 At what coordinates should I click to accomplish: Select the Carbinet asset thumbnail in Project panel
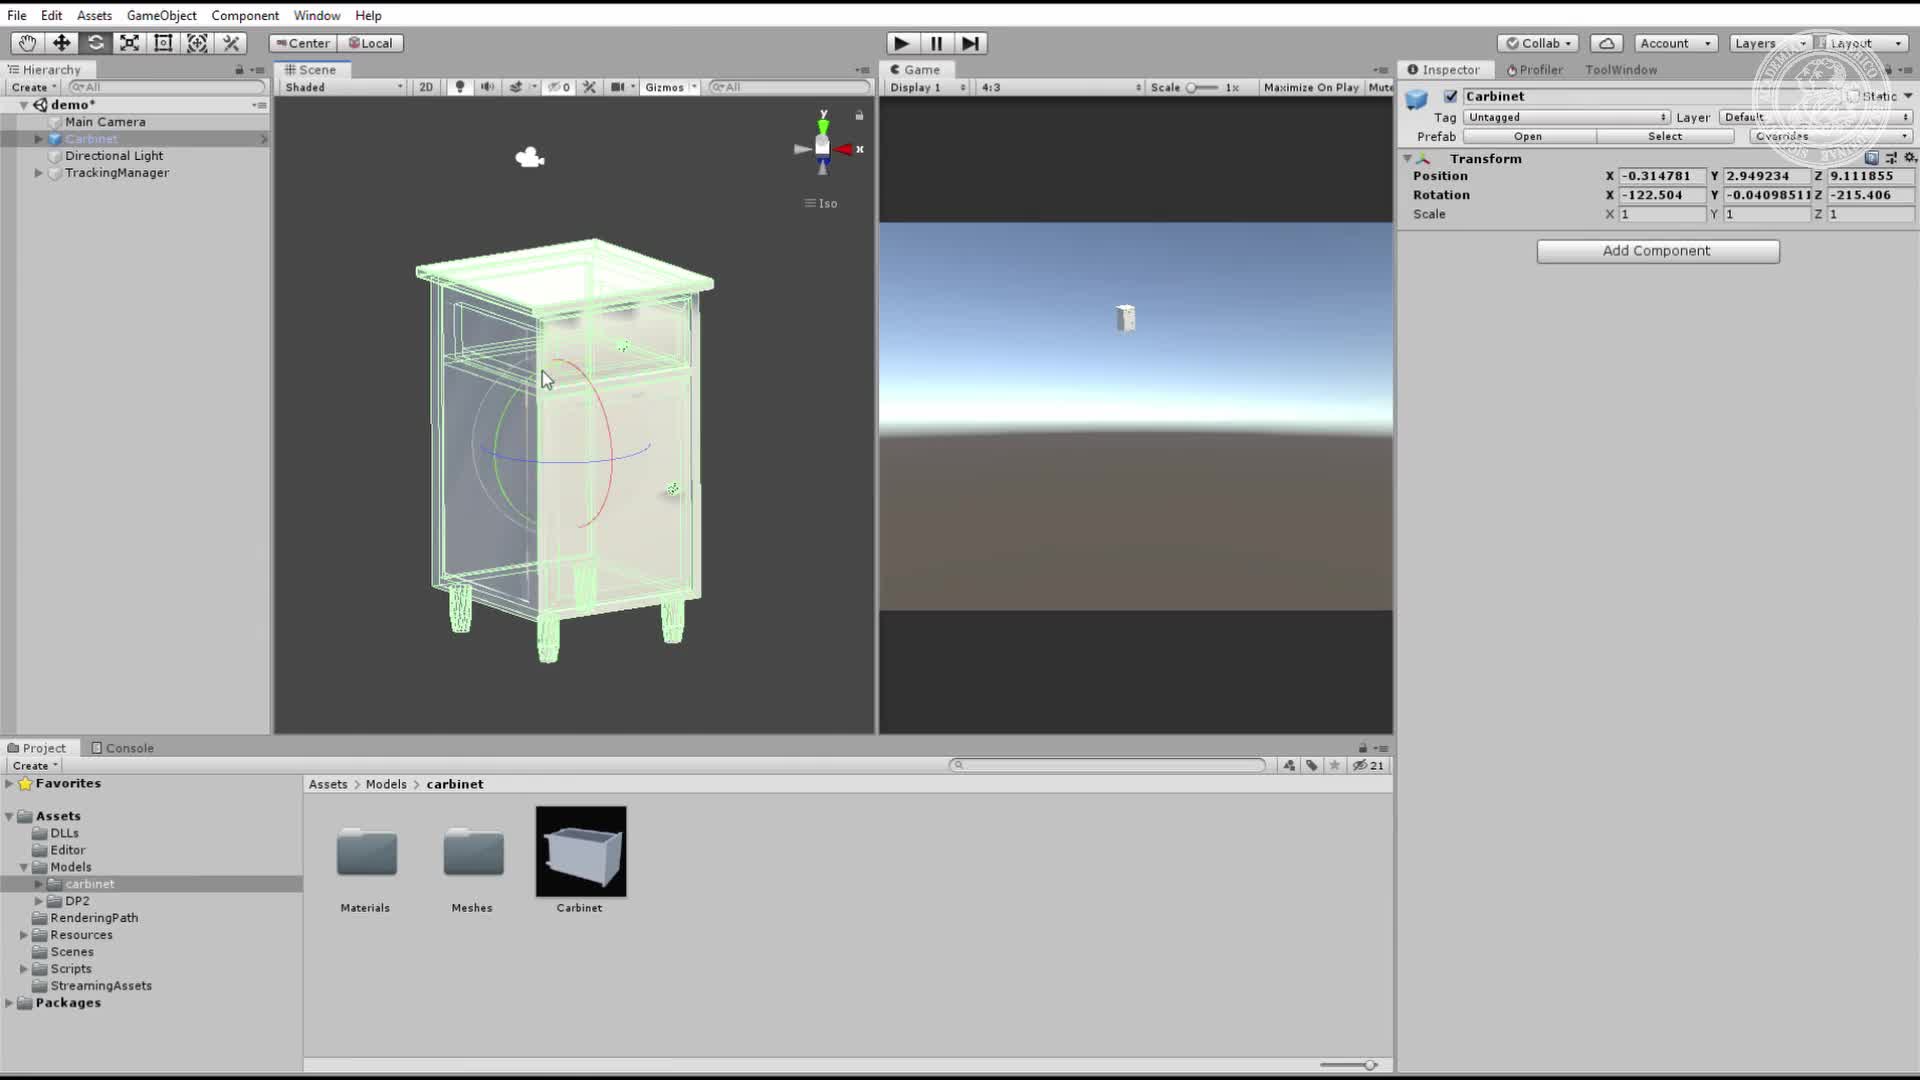[x=580, y=852]
